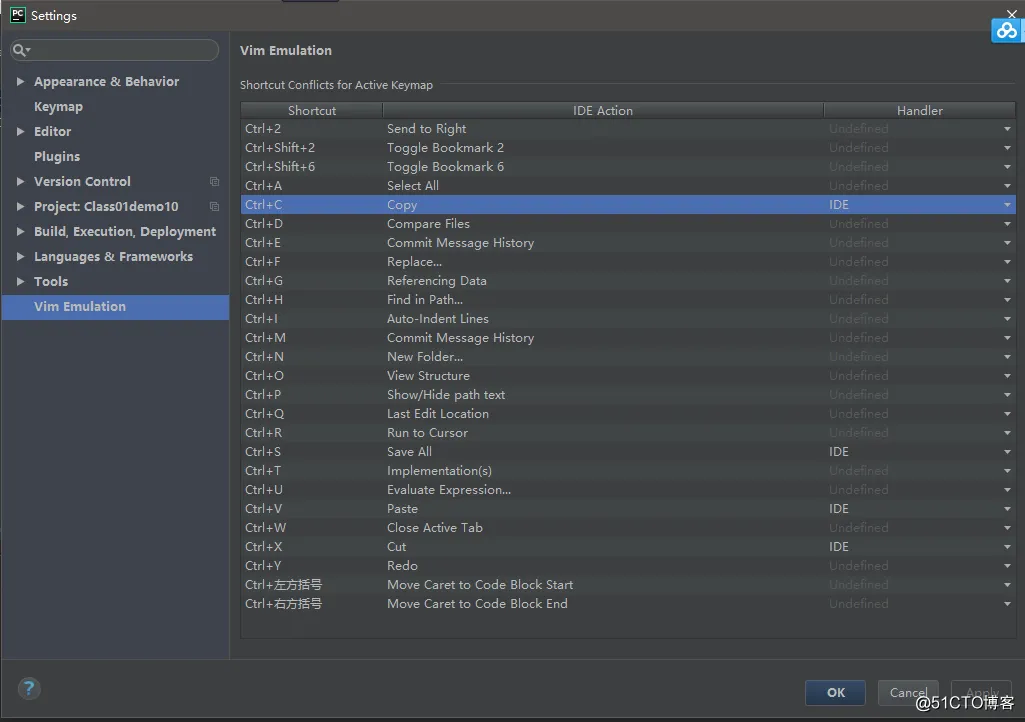This screenshot has height=722, width=1025.
Task: Click the PyCharm logo in title bar
Action: [16, 15]
